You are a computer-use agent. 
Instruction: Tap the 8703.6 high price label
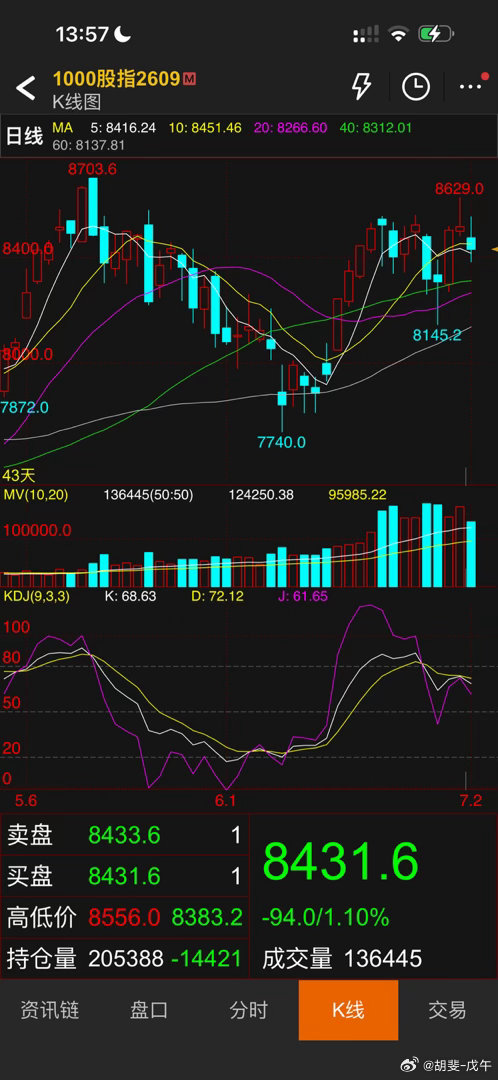click(x=92, y=169)
